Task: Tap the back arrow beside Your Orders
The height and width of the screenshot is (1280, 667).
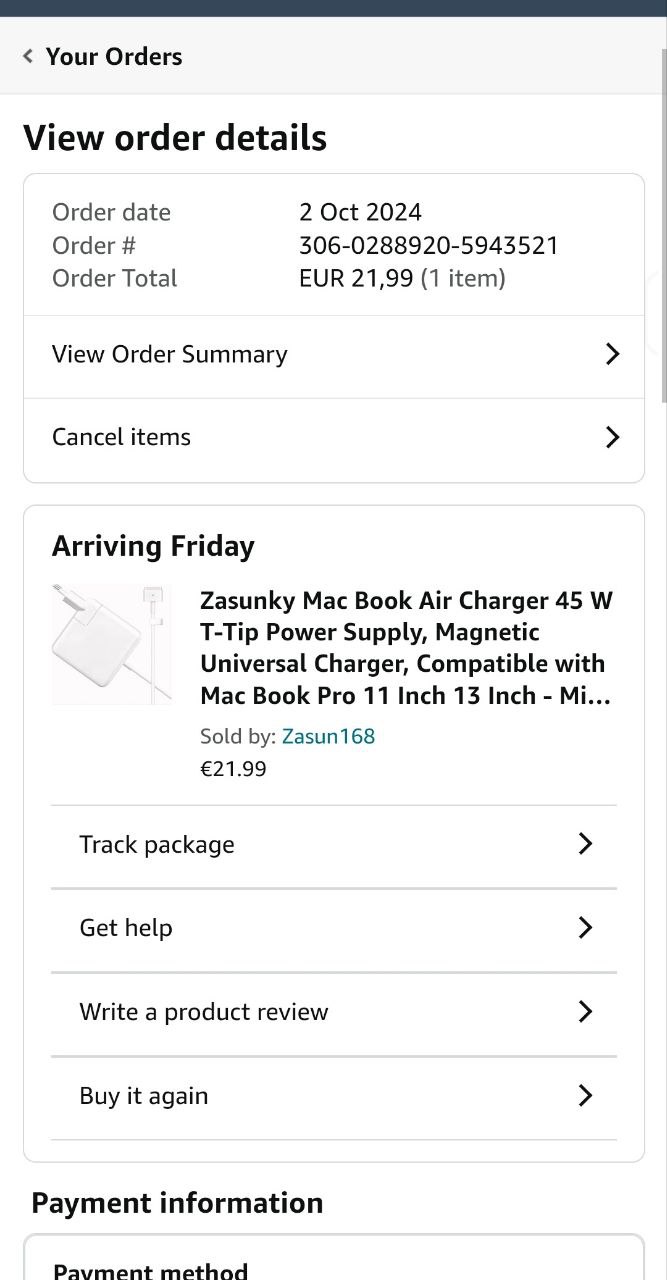Action: (x=28, y=56)
